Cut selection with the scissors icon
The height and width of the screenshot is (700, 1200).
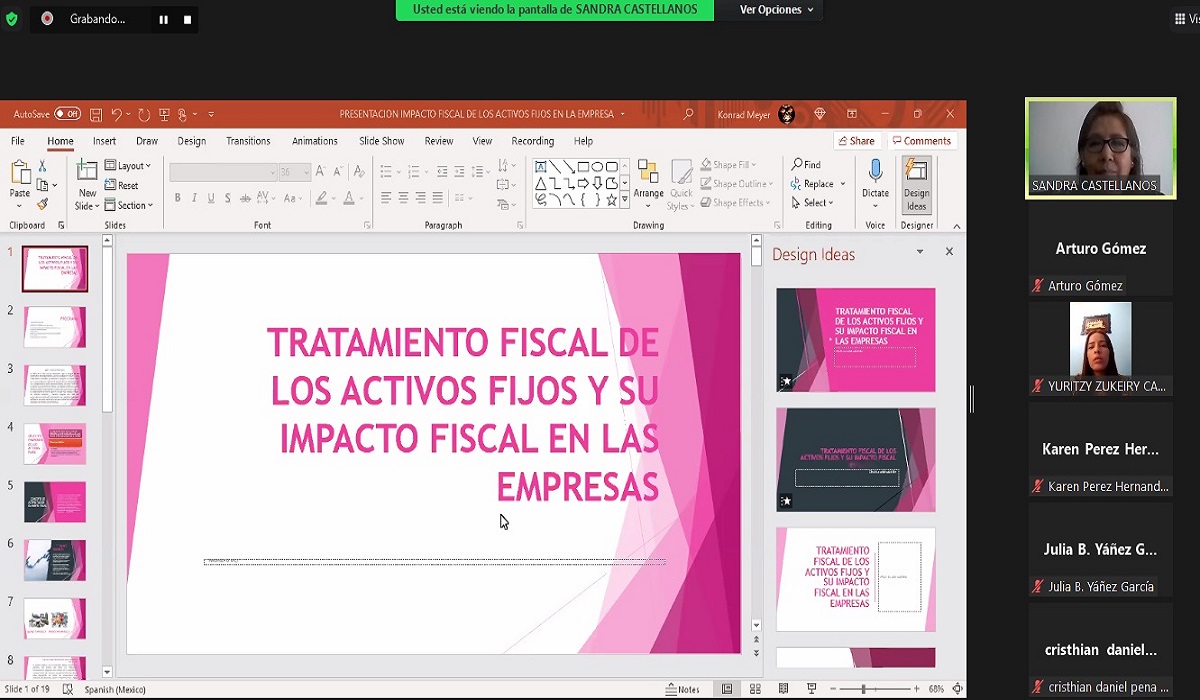(42, 166)
